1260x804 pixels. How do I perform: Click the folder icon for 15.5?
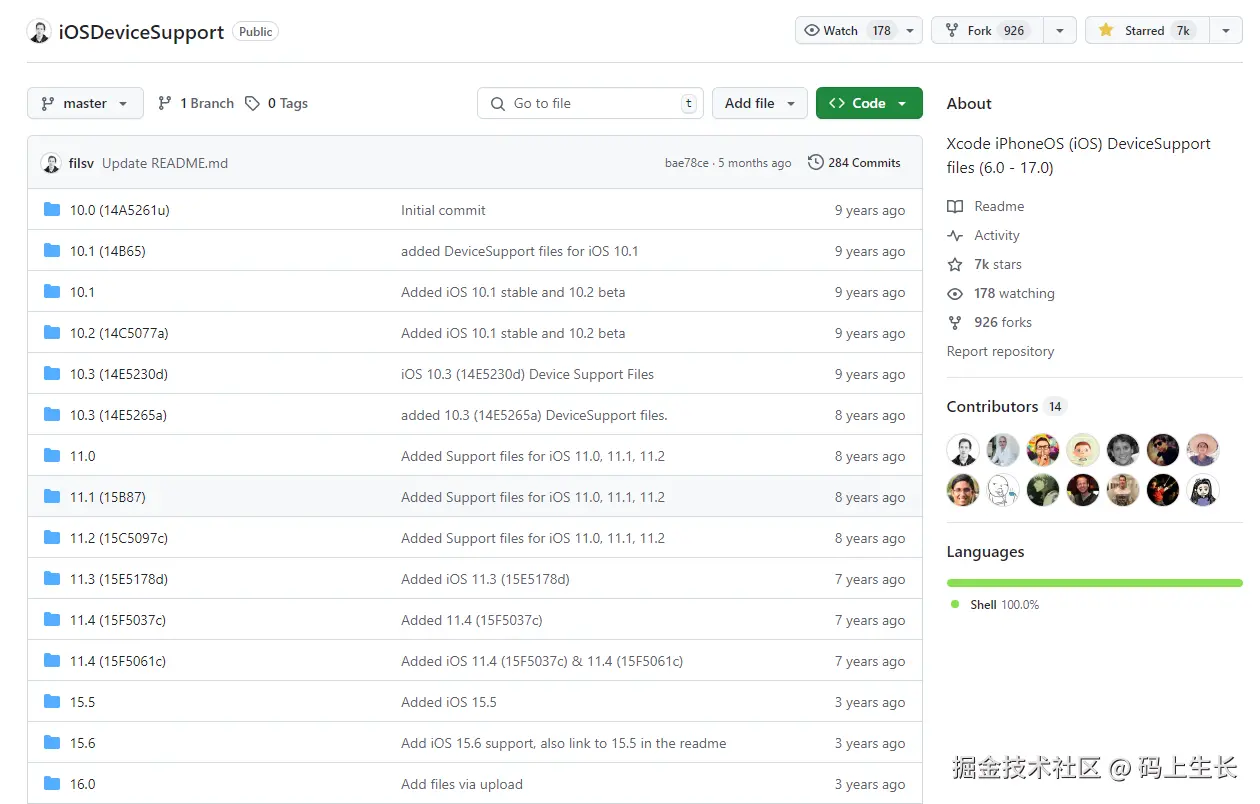click(x=52, y=702)
